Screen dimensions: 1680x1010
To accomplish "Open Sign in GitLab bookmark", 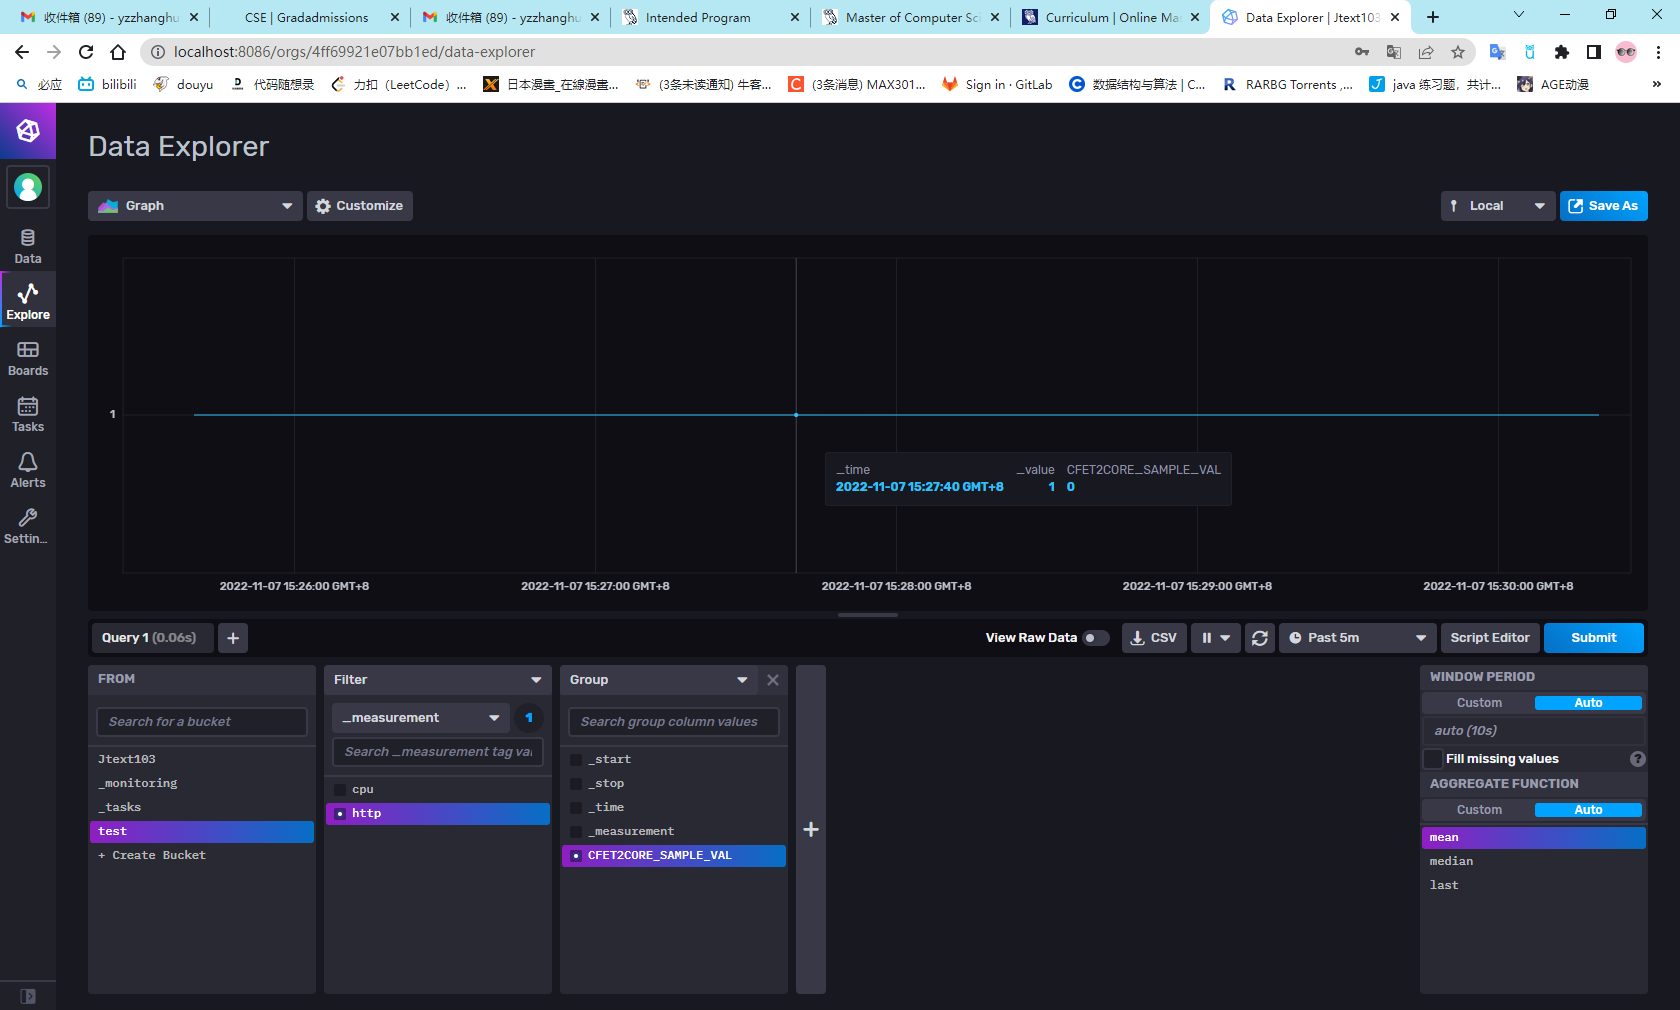I will [997, 85].
